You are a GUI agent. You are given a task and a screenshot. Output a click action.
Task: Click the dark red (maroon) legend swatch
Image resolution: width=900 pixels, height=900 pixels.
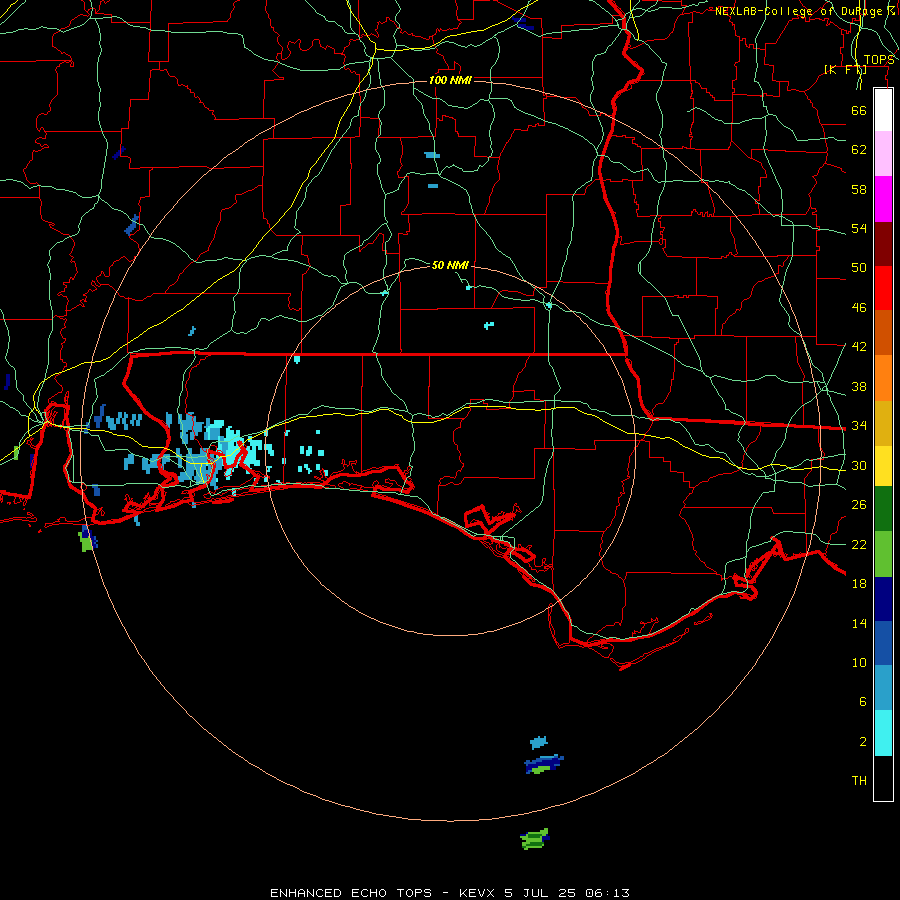[x=883, y=244]
